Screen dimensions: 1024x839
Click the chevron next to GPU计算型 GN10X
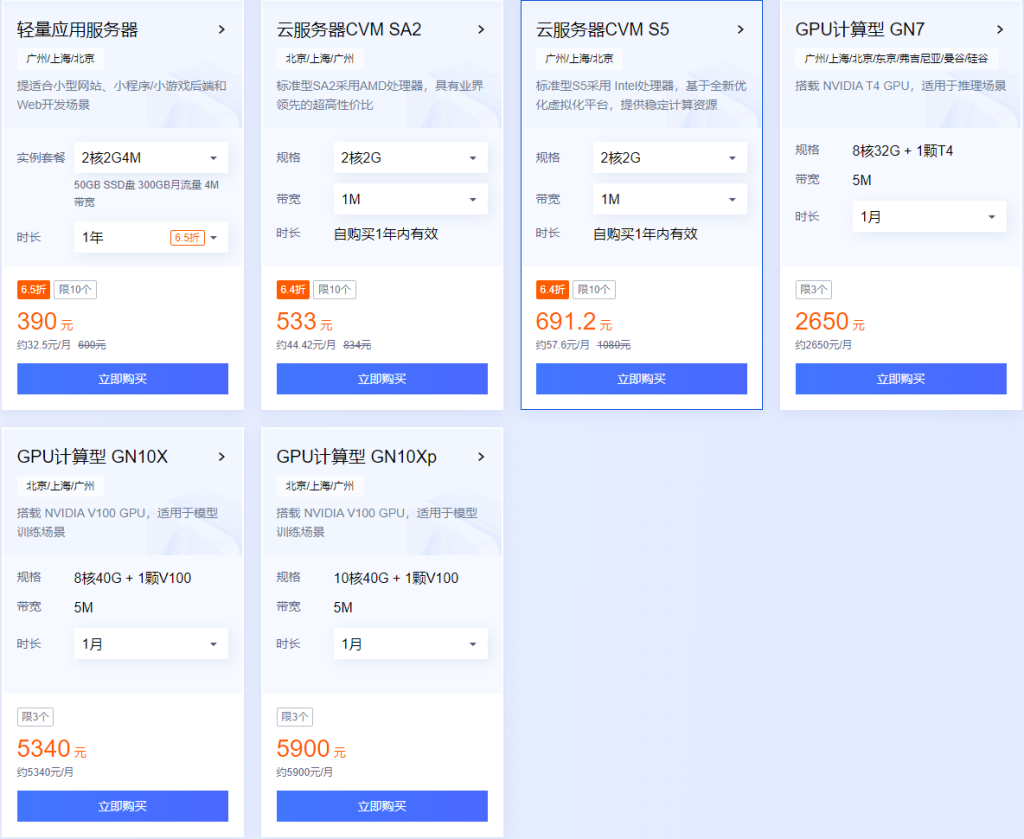(221, 457)
